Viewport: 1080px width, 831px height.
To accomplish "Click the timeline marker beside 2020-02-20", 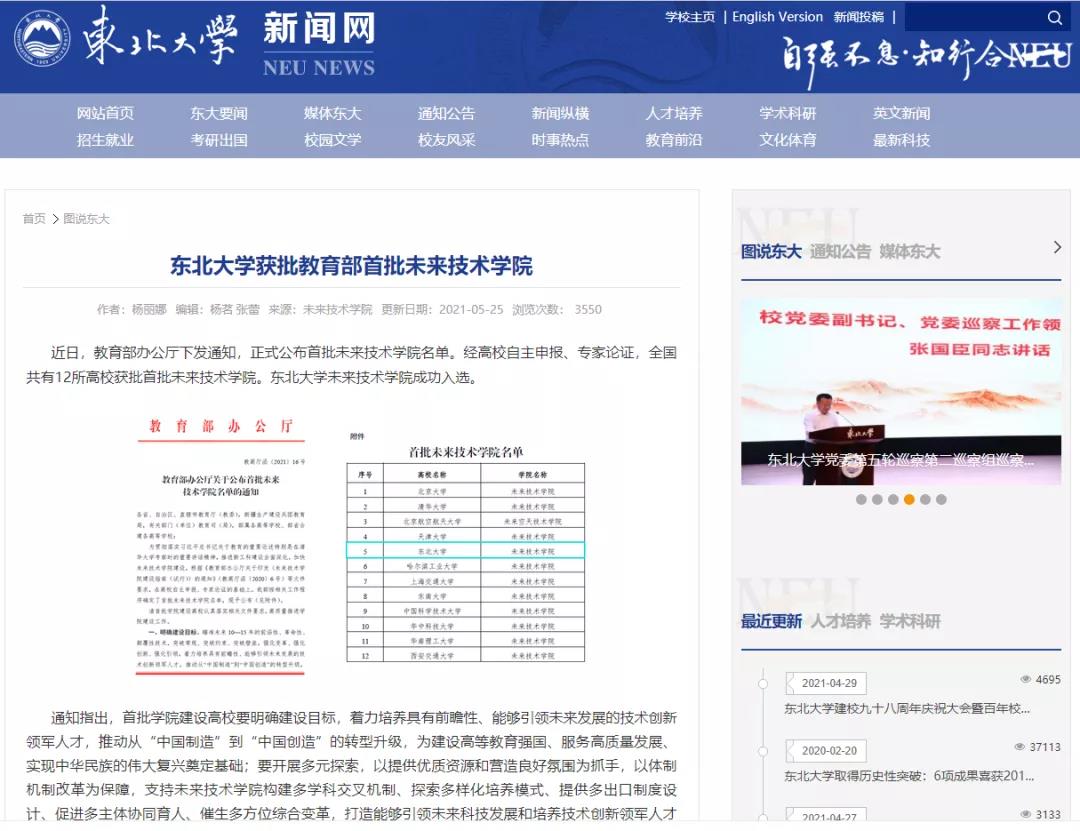I will tap(762, 751).
